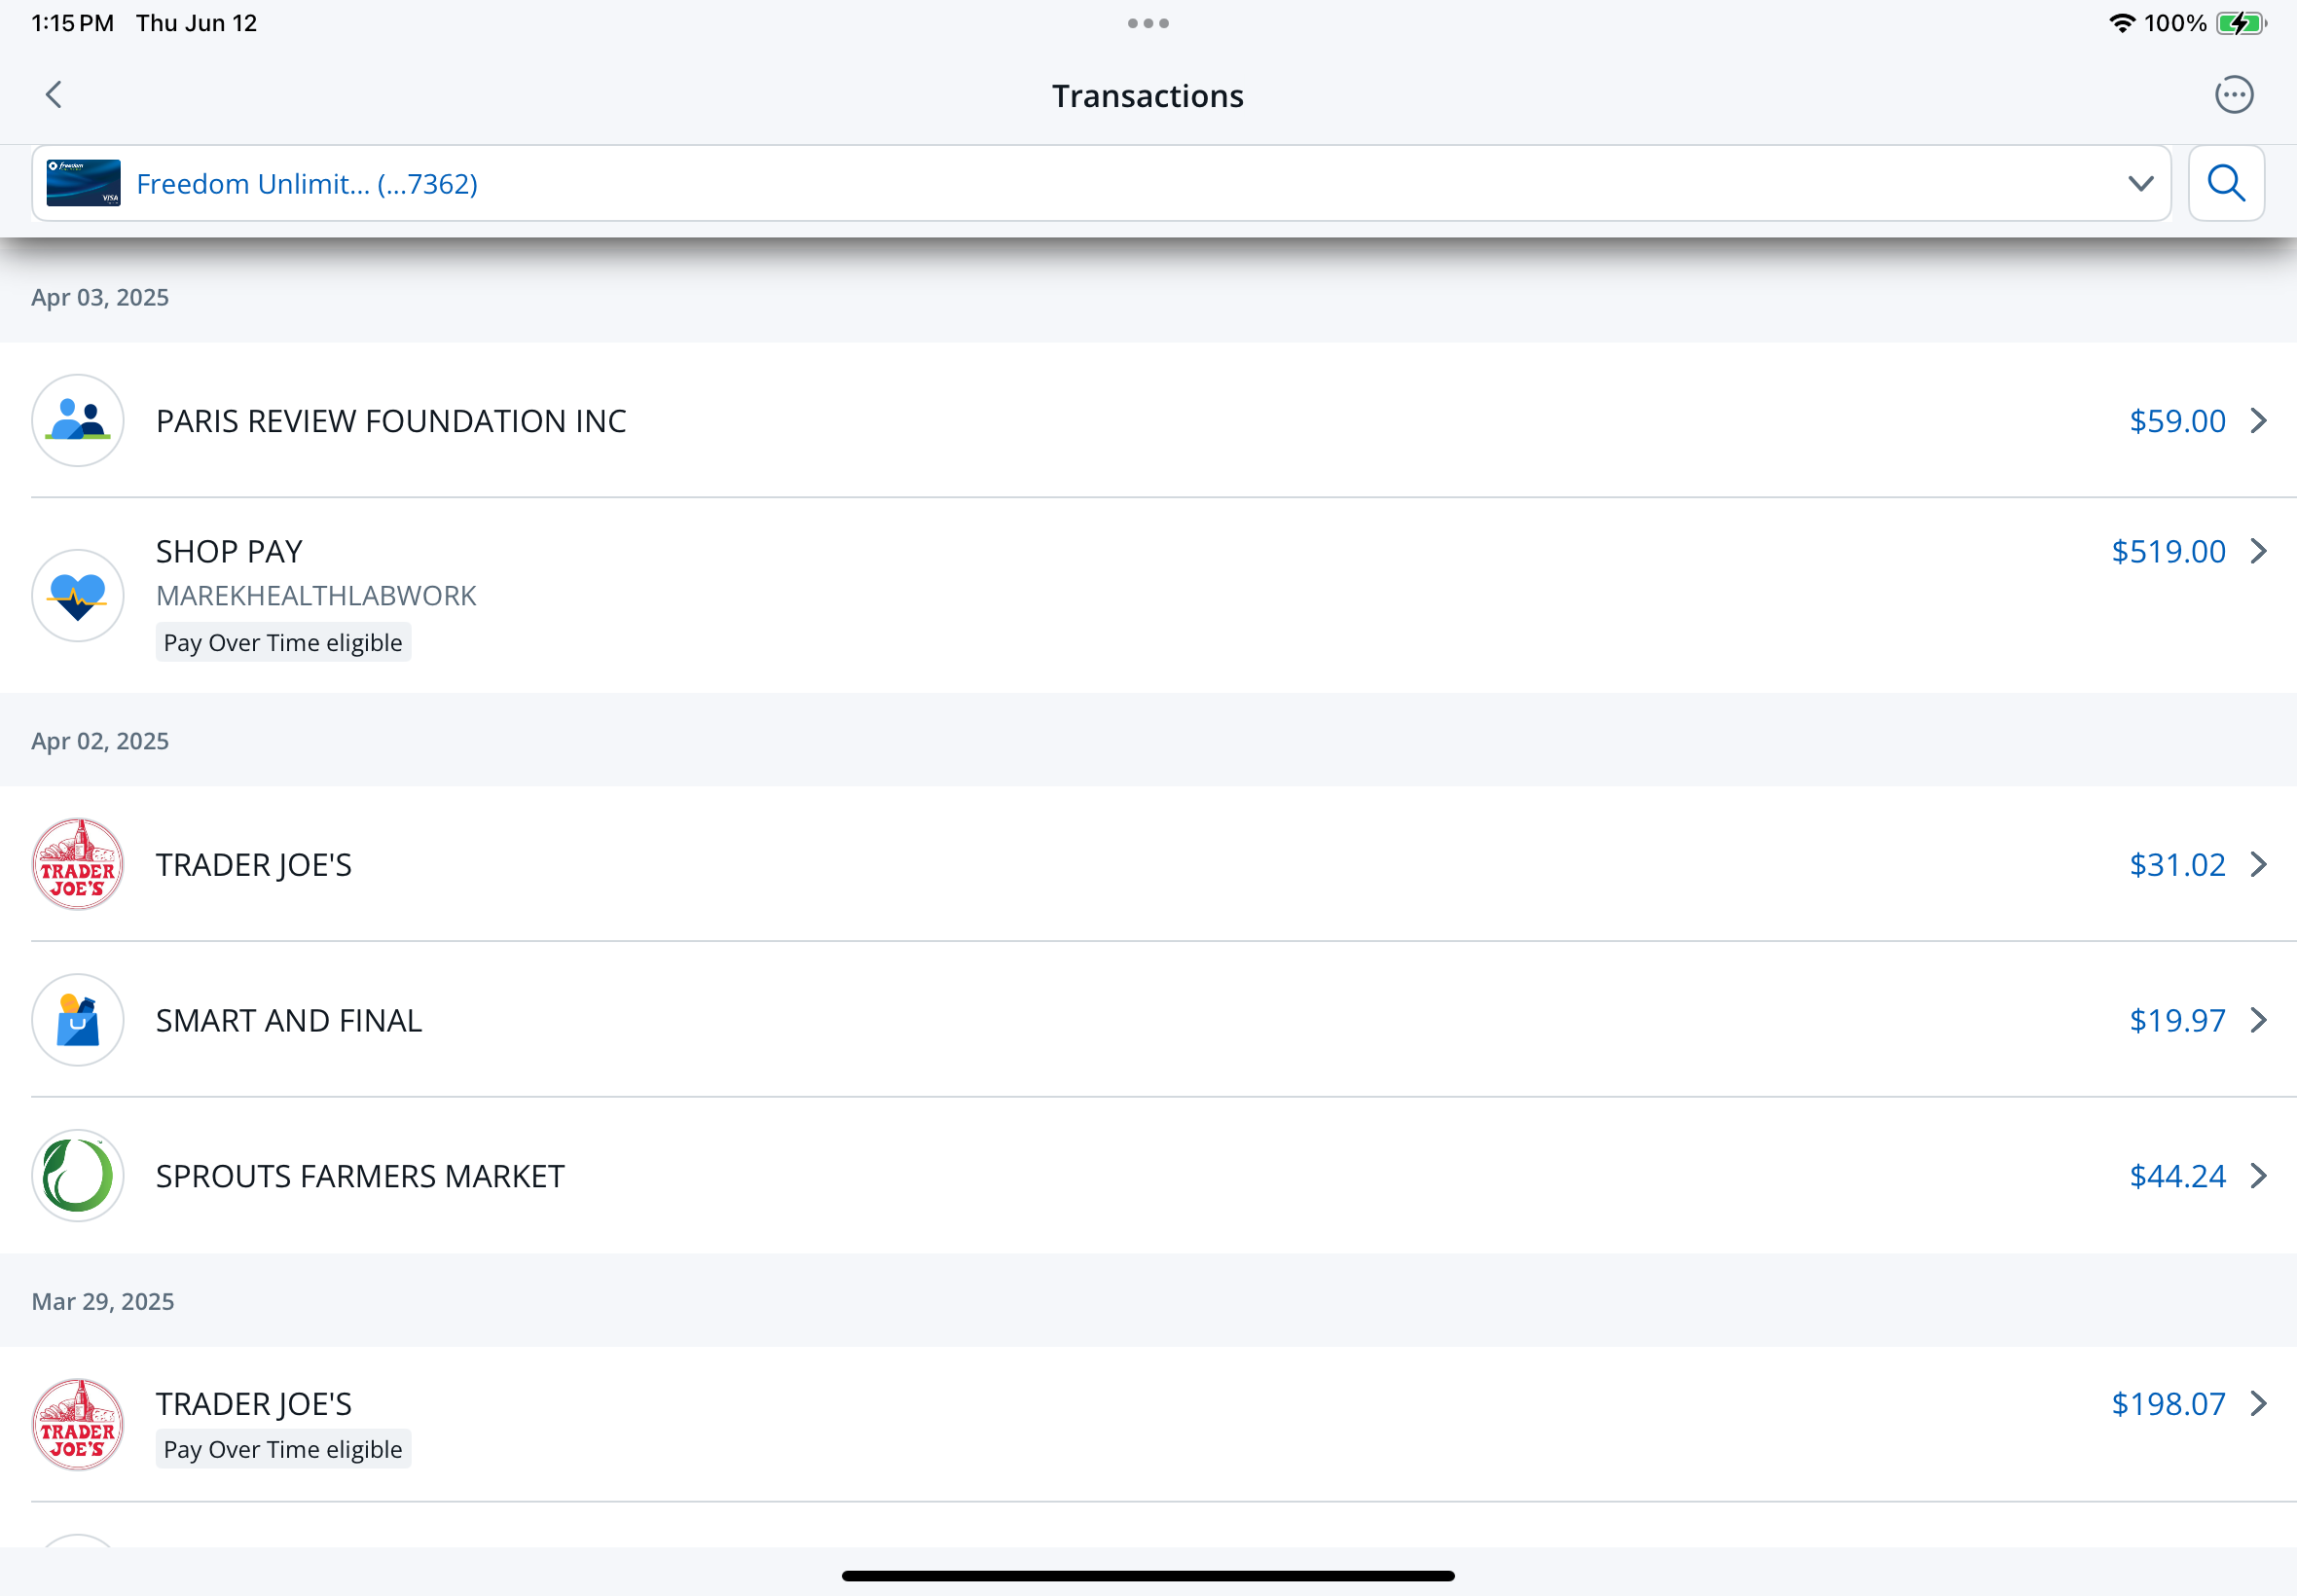2297x1596 pixels.
Task: Tap the Apr 02, 2025 date header
Action: click(x=100, y=741)
